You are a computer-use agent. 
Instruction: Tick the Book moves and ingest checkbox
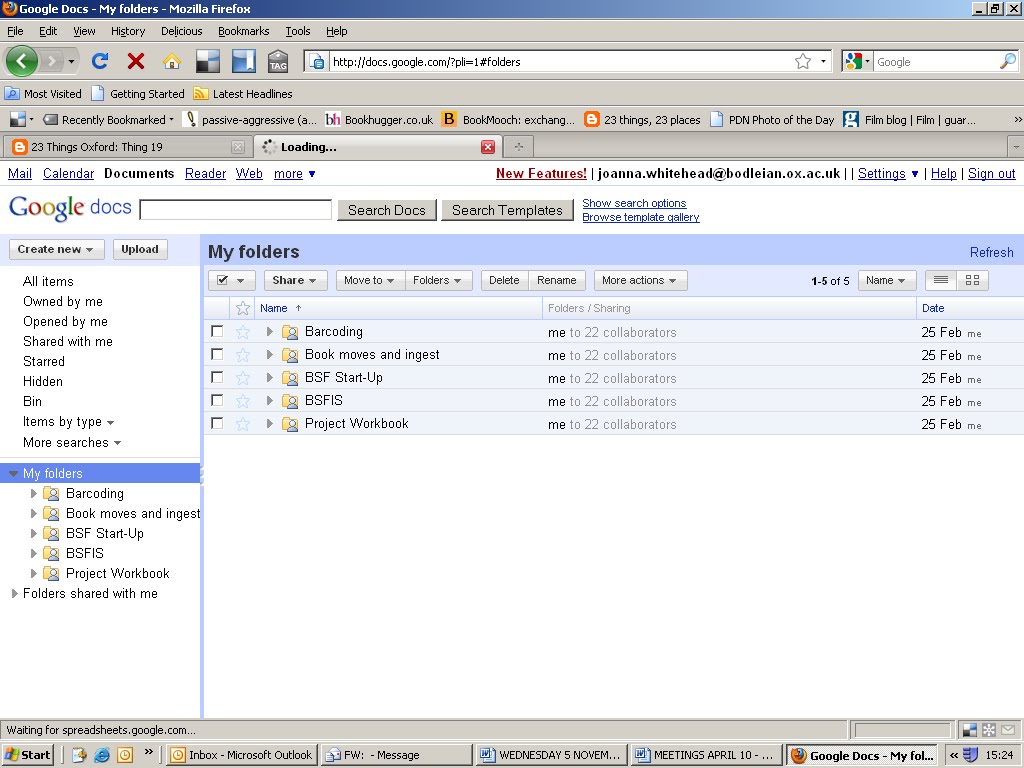[217, 354]
